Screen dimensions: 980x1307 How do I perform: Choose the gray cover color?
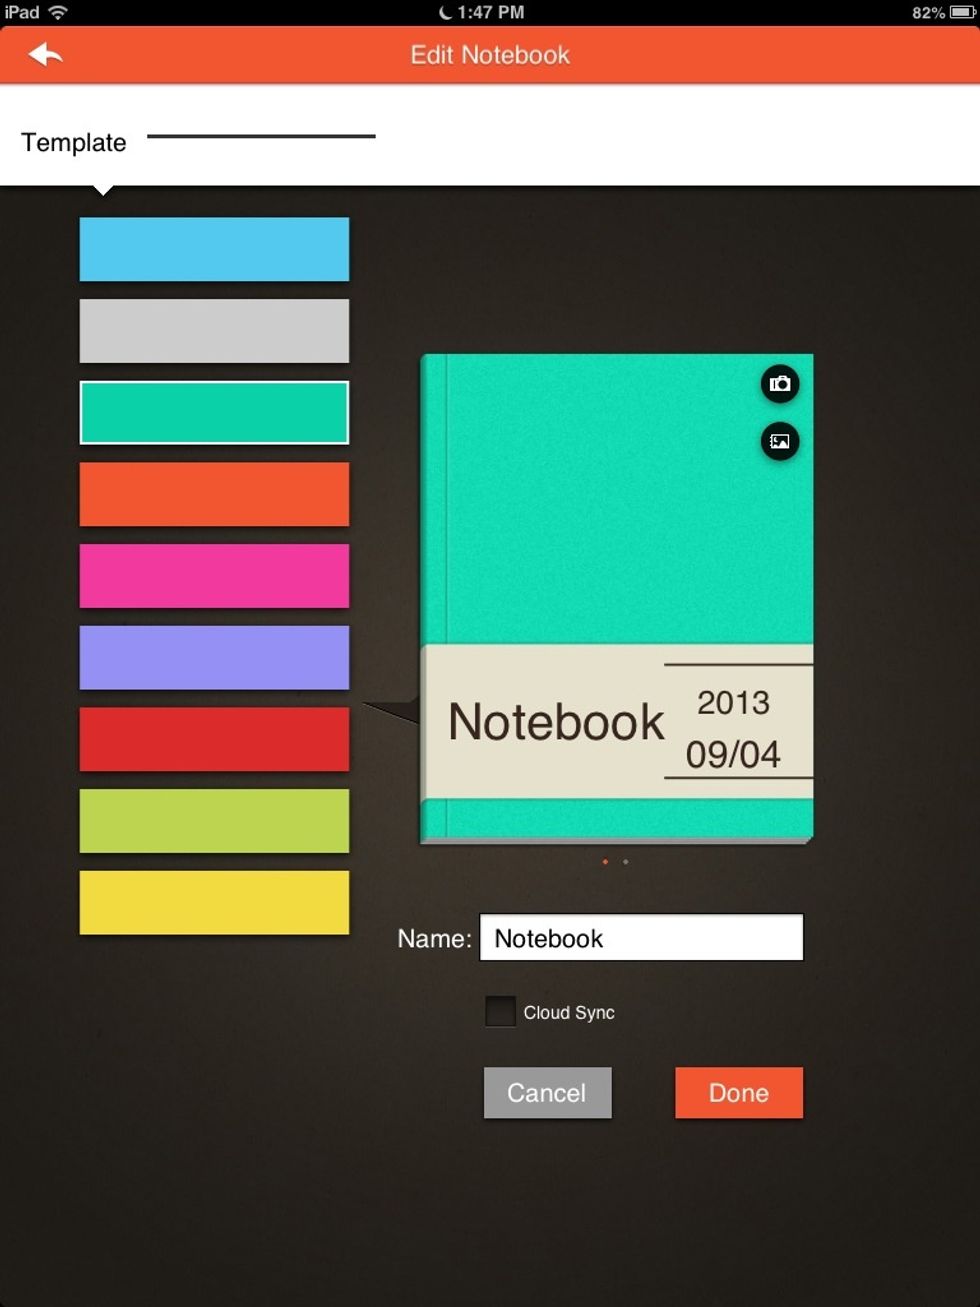coord(214,331)
